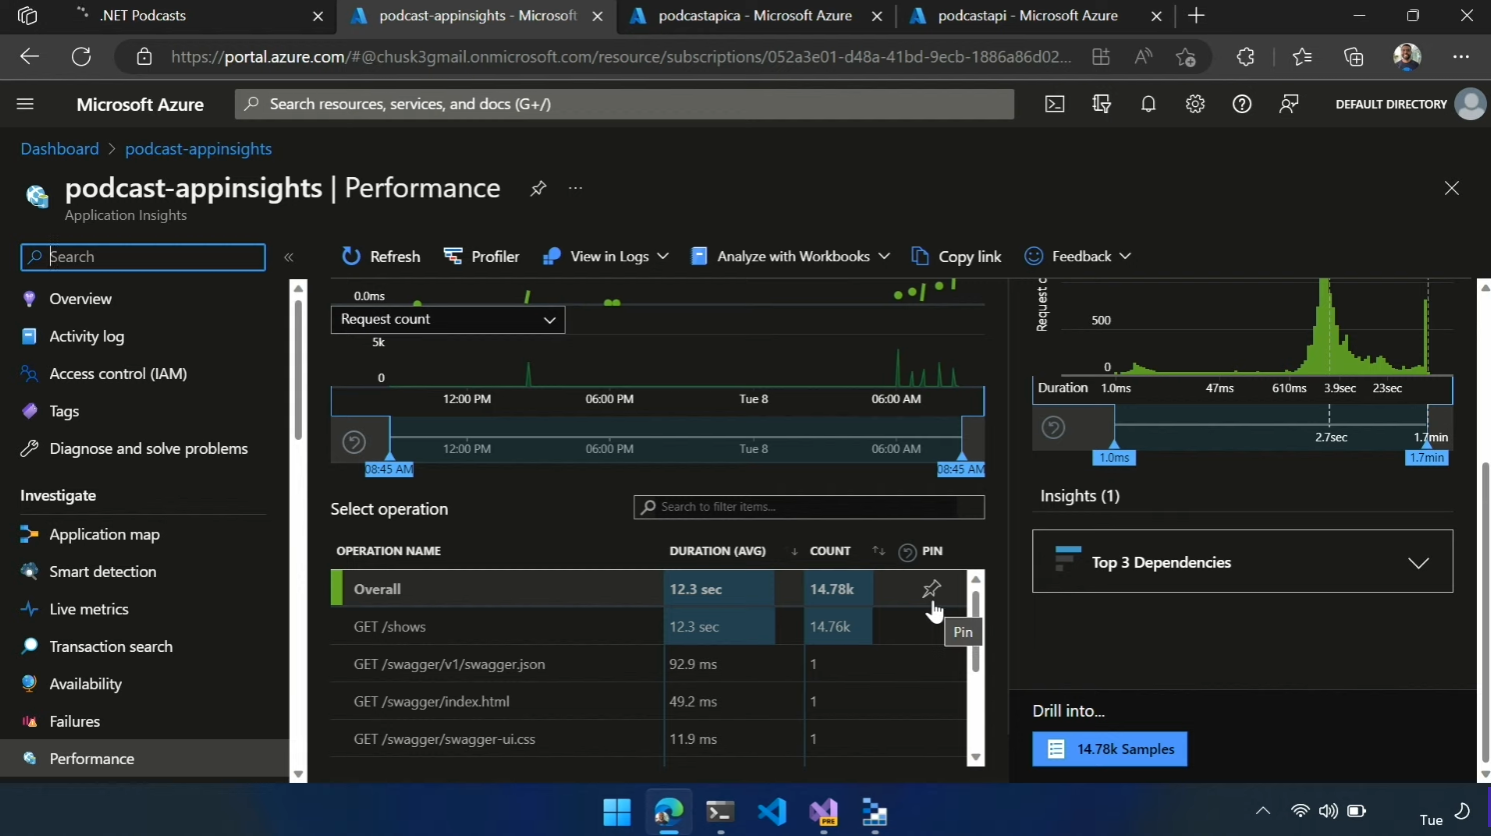Click the help question mark icon
The width and height of the screenshot is (1491, 836).
click(x=1242, y=104)
